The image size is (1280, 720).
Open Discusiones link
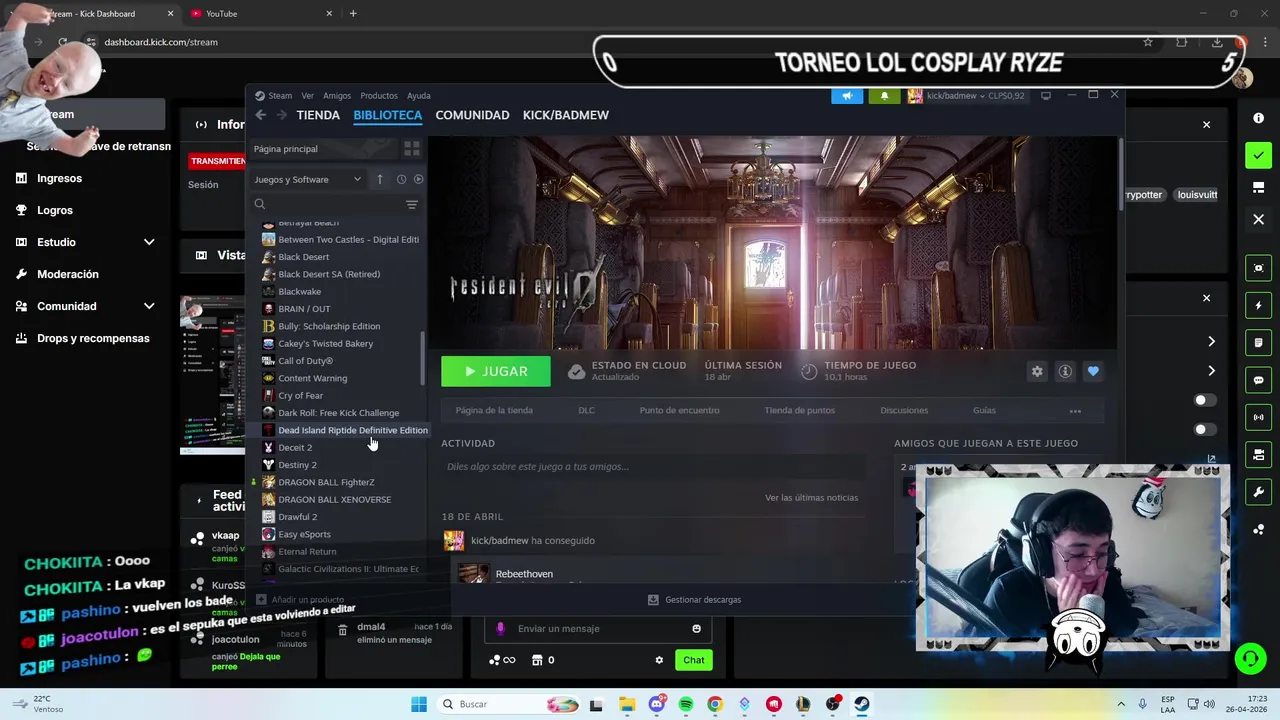point(904,410)
